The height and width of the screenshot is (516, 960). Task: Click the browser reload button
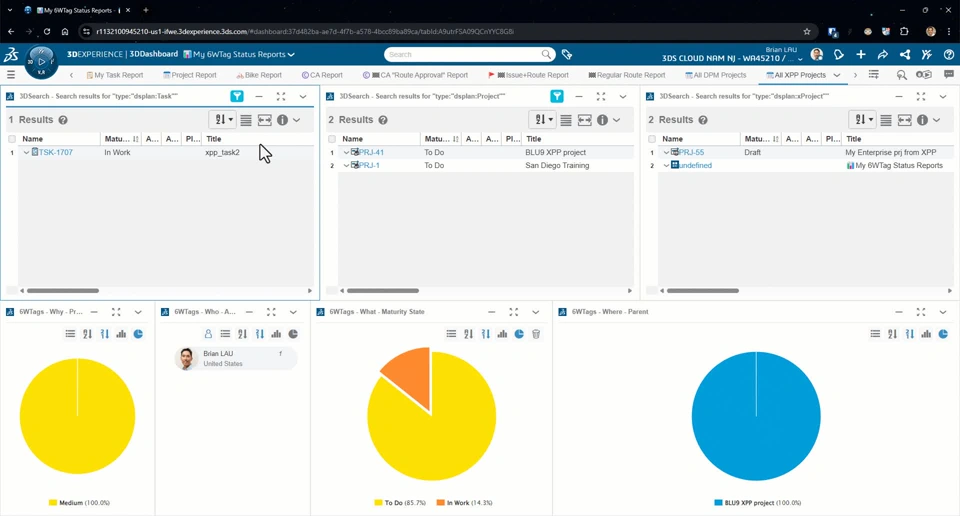[47, 31]
